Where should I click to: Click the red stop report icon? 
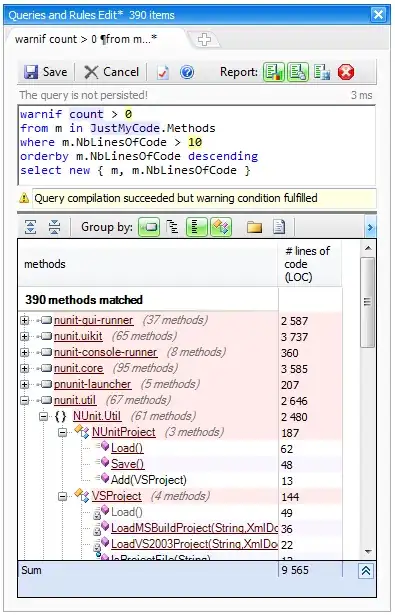point(346,72)
